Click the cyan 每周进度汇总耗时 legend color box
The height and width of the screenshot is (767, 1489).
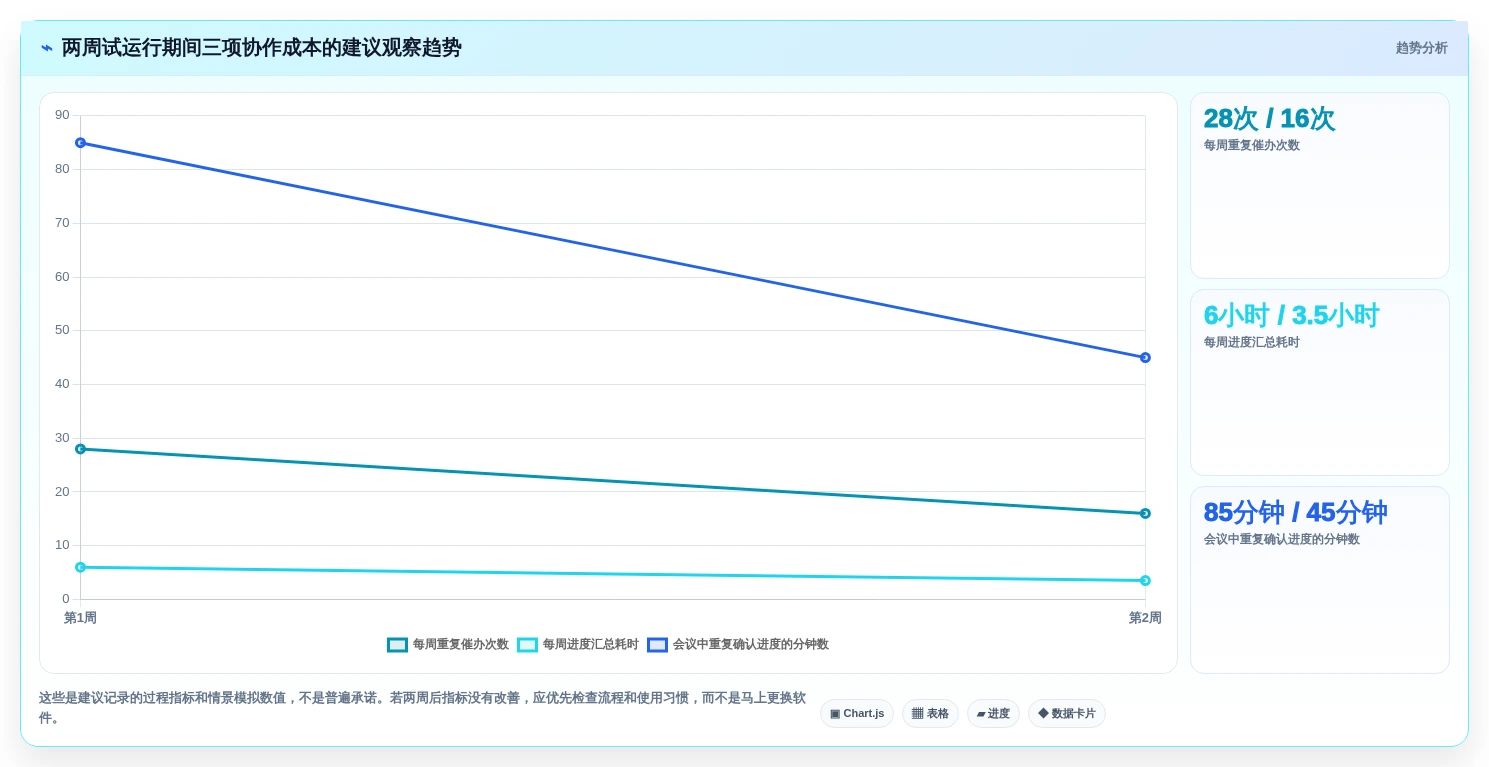pos(527,645)
